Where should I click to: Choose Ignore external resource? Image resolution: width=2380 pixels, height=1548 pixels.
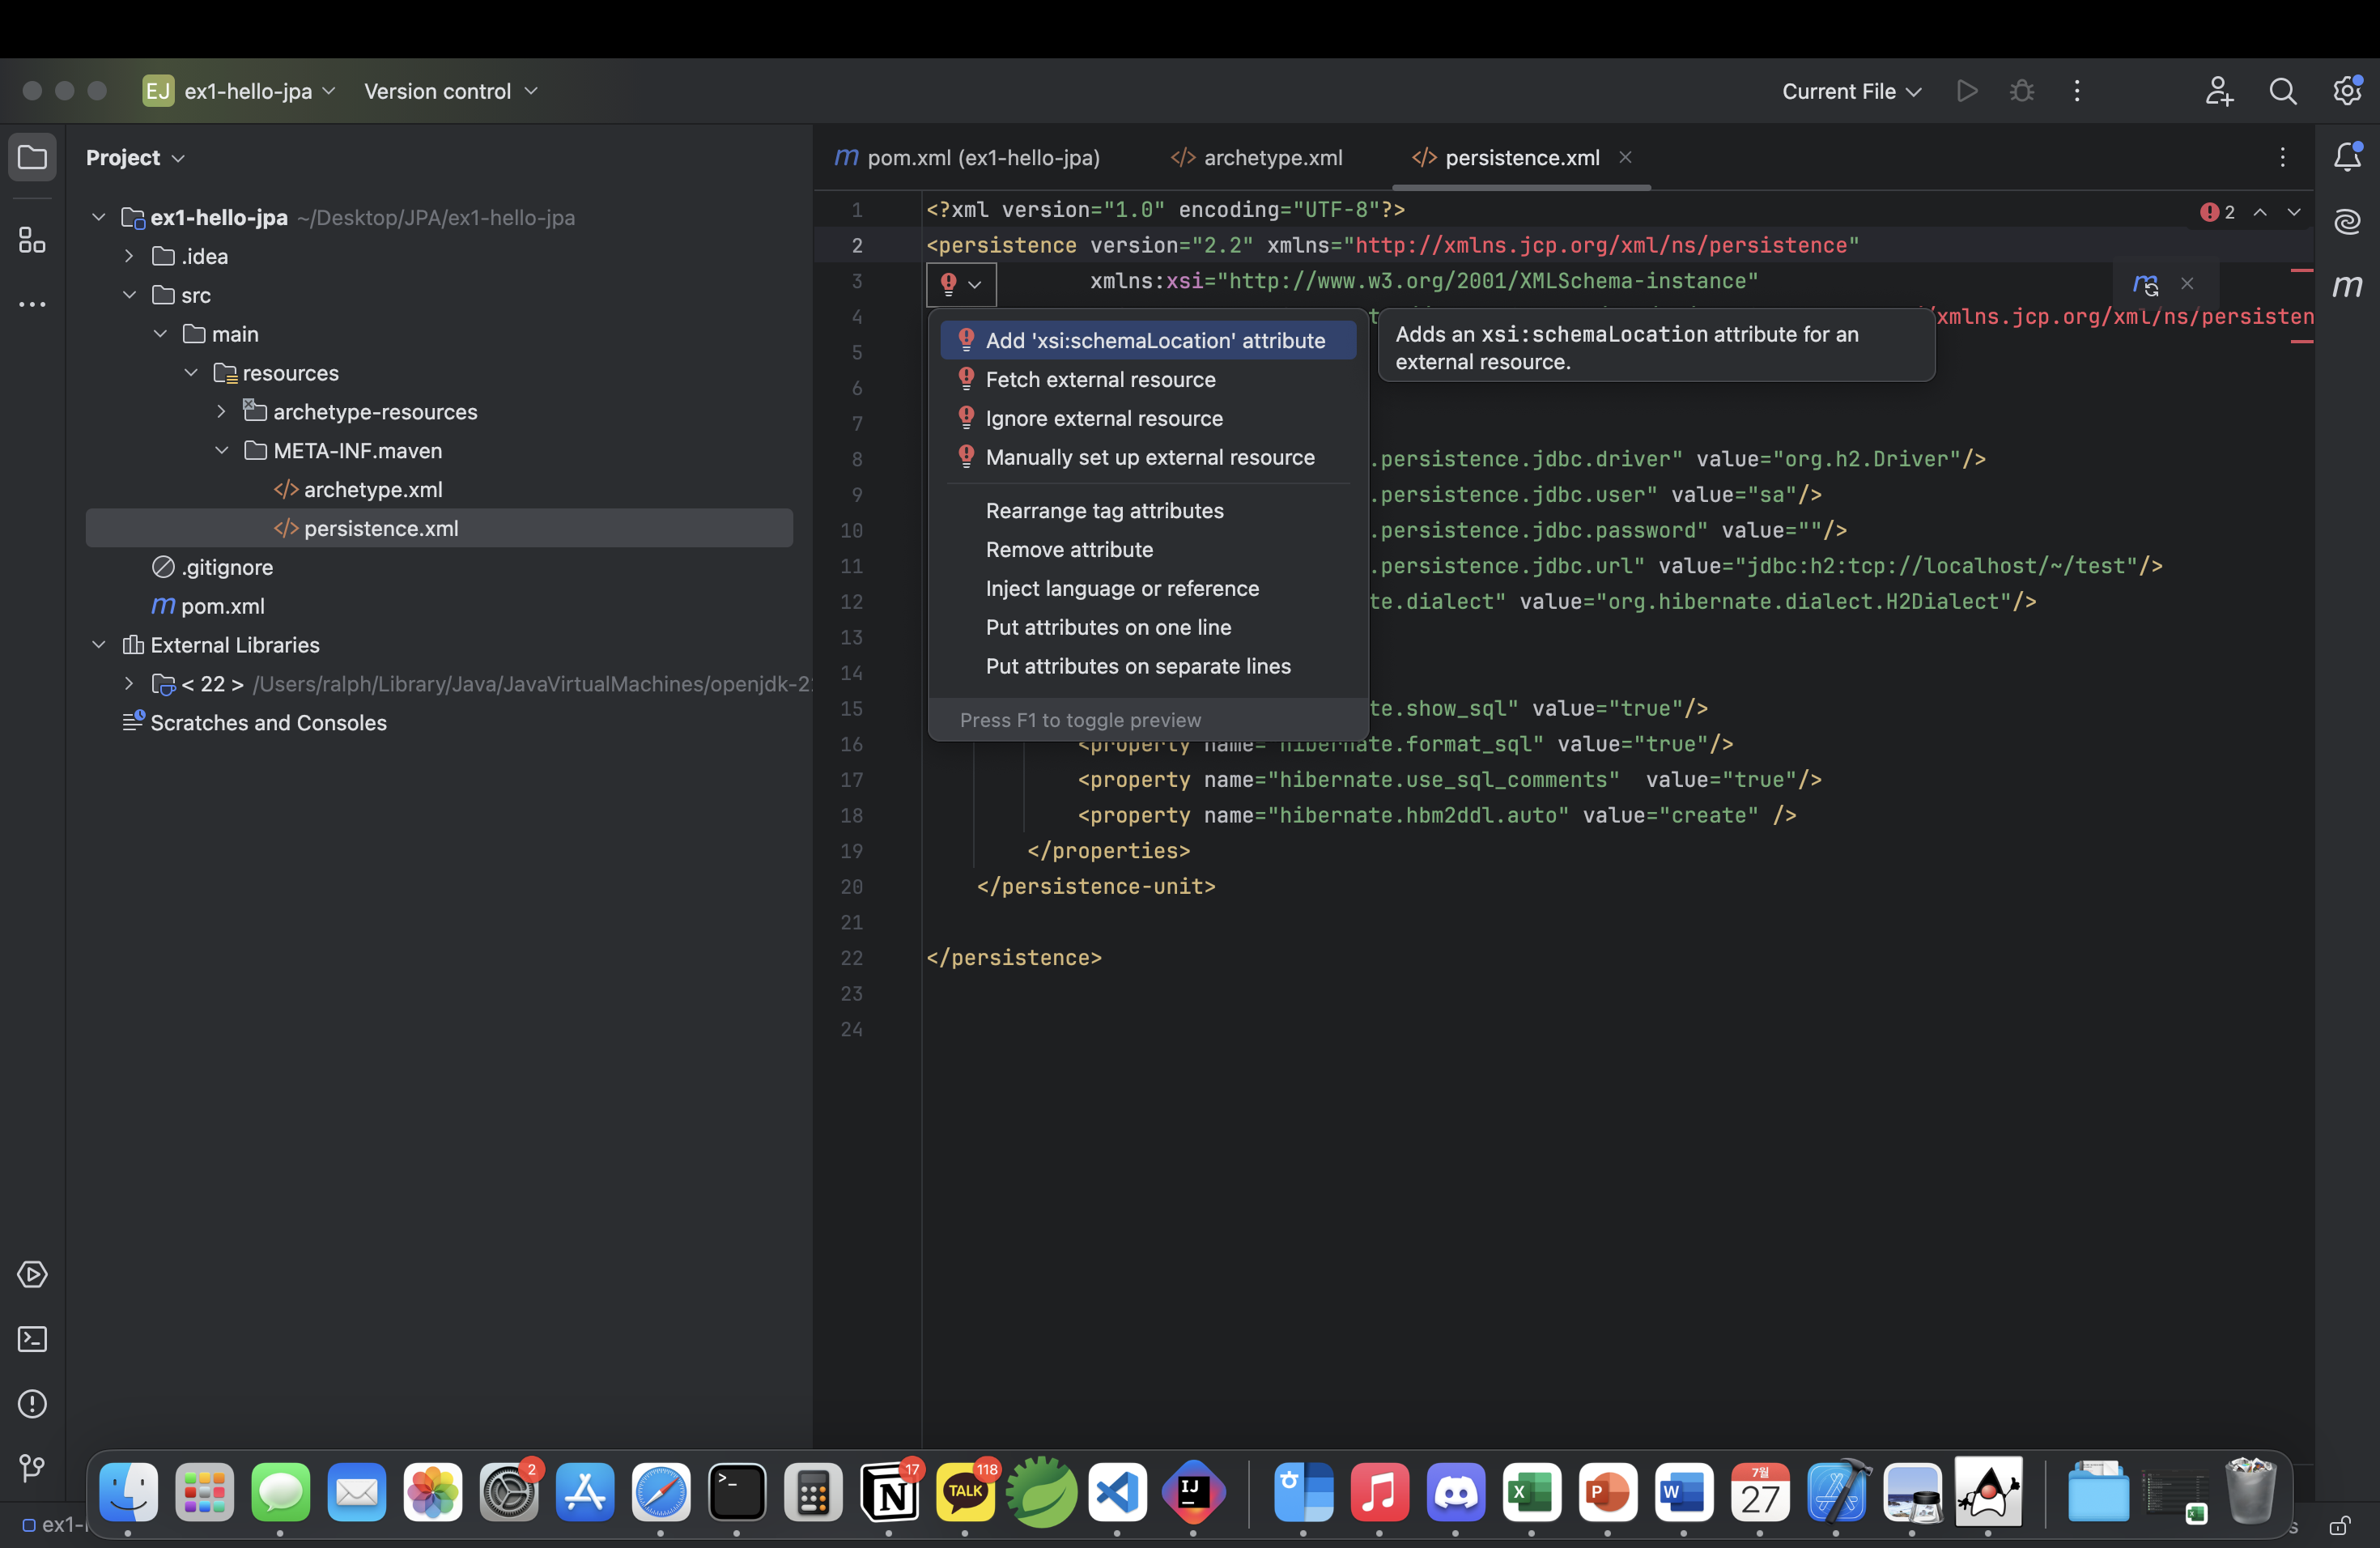click(1148, 418)
